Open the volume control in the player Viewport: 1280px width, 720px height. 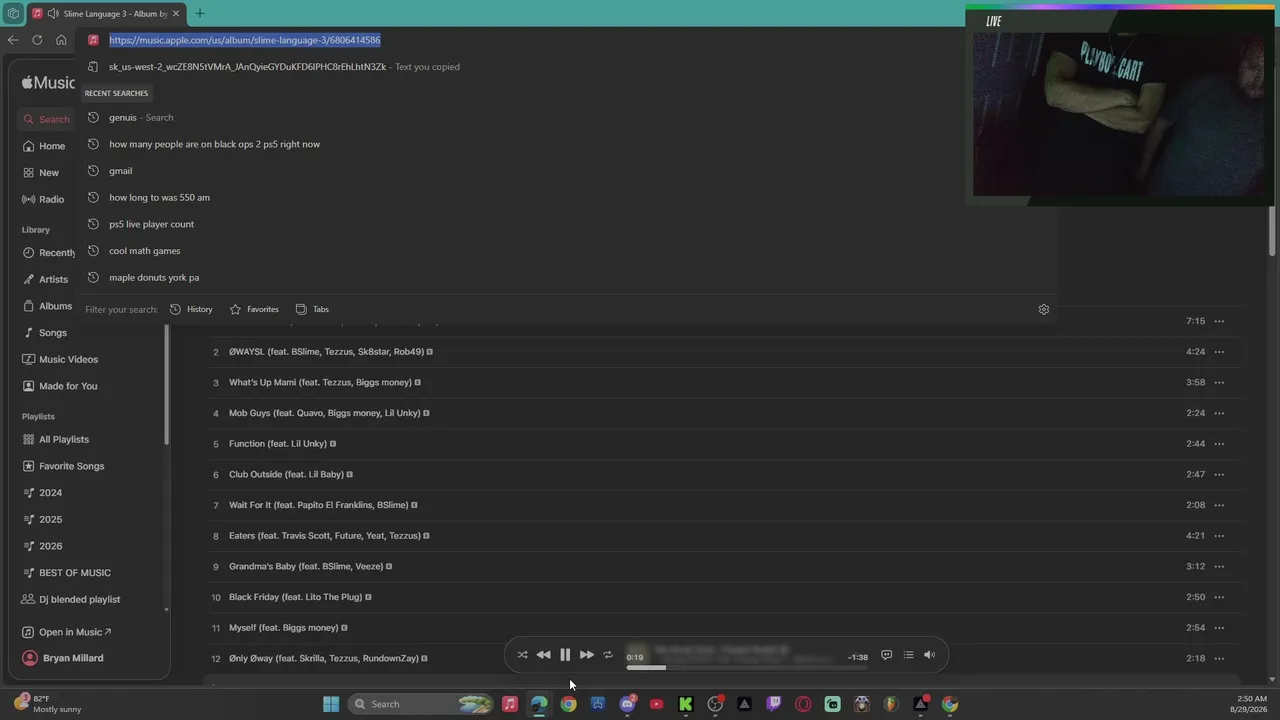929,655
